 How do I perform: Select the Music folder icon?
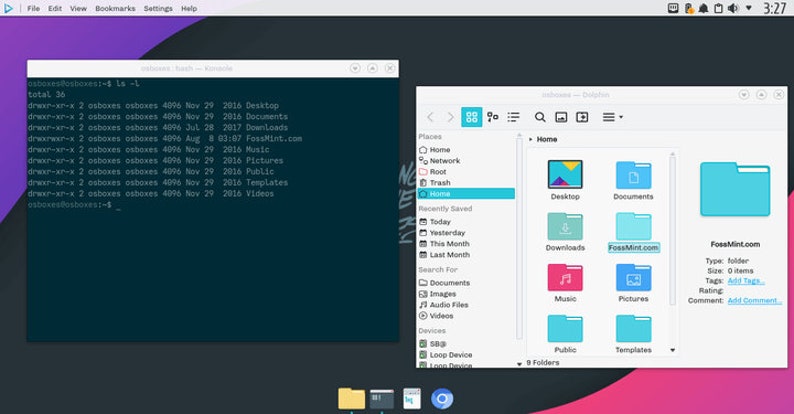pyautogui.click(x=565, y=277)
